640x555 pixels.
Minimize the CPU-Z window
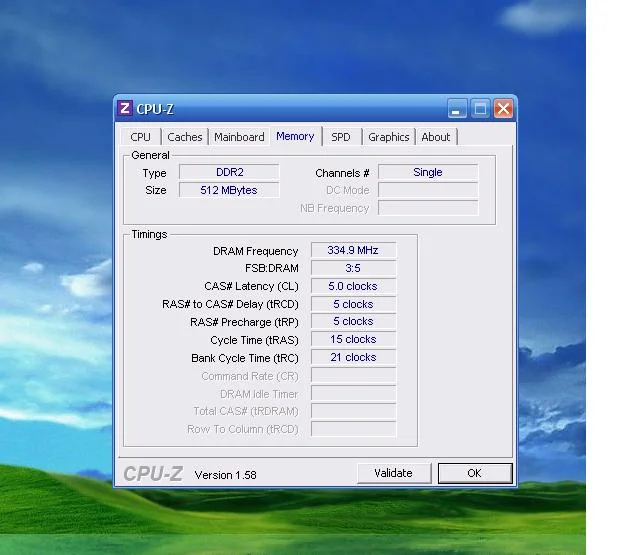click(457, 109)
